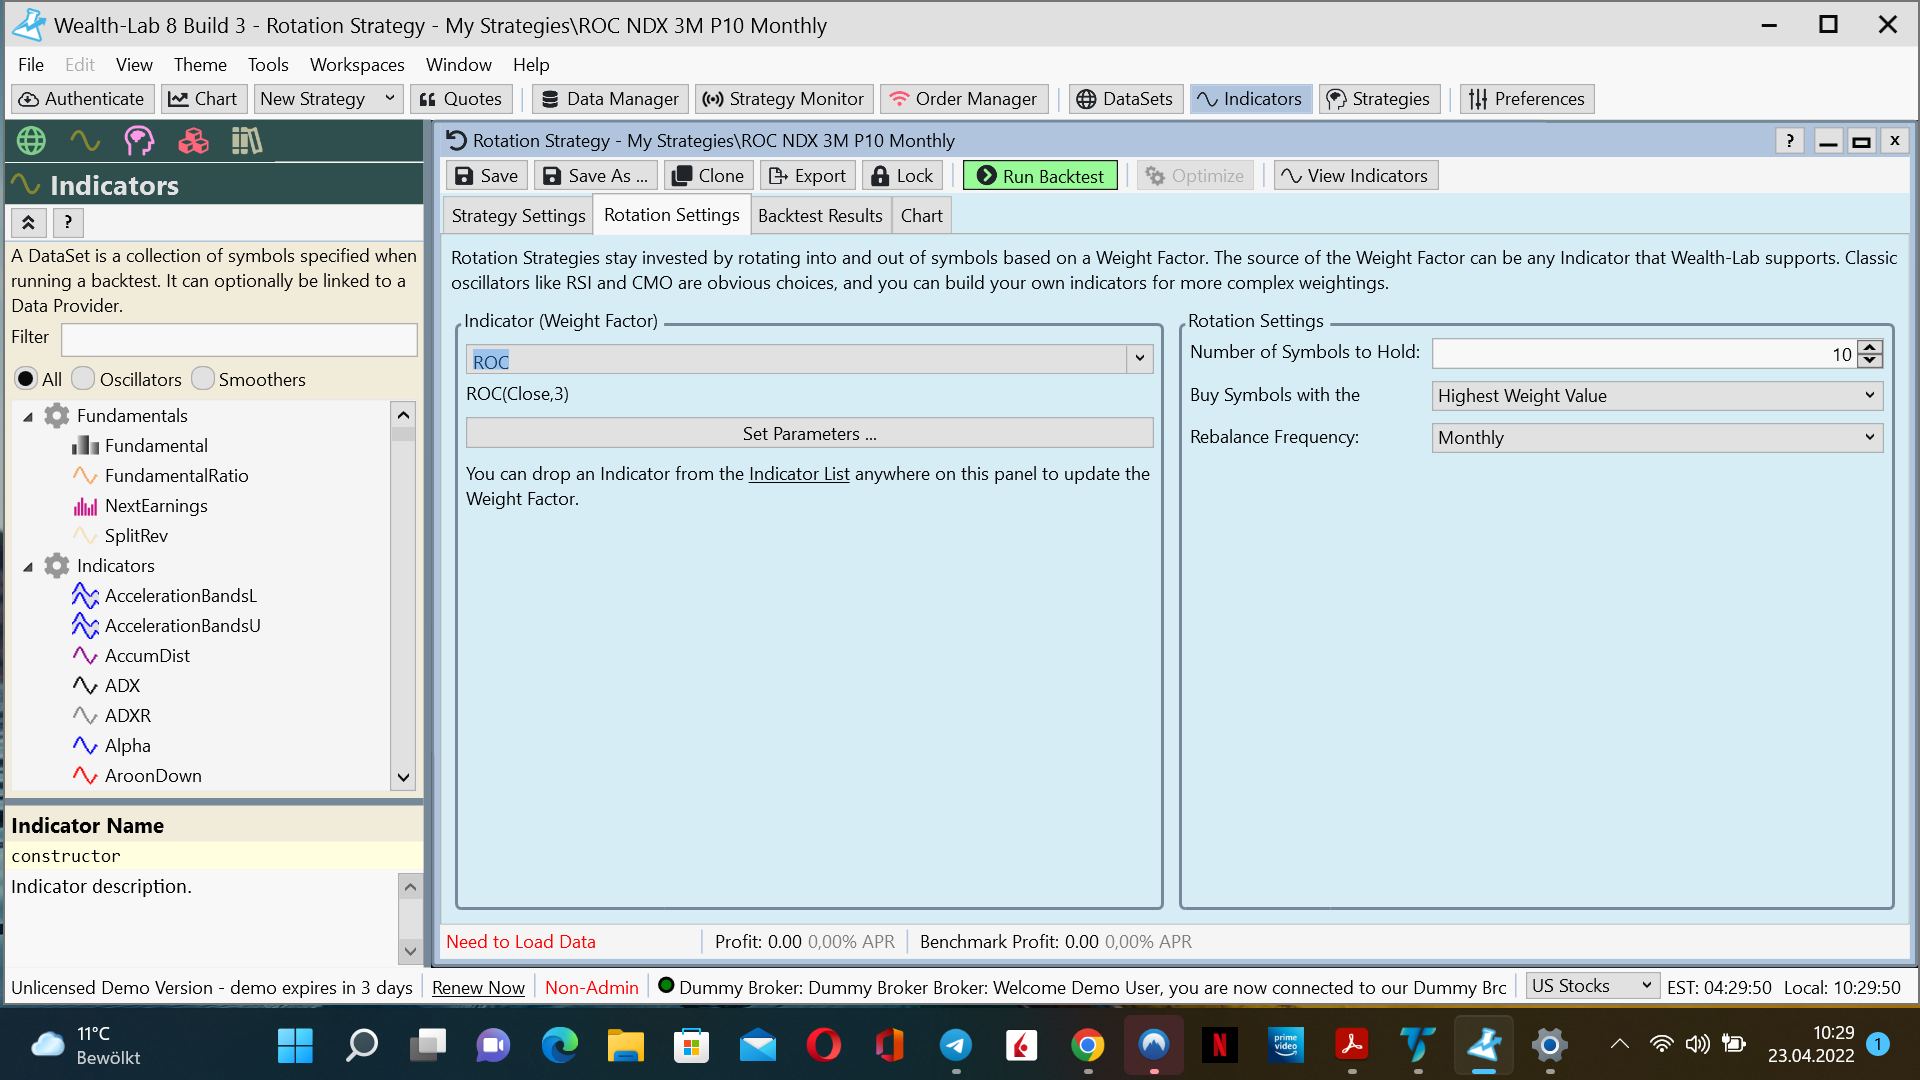Switch to the Chart tab
This screenshot has width=1920, height=1080.
point(921,216)
